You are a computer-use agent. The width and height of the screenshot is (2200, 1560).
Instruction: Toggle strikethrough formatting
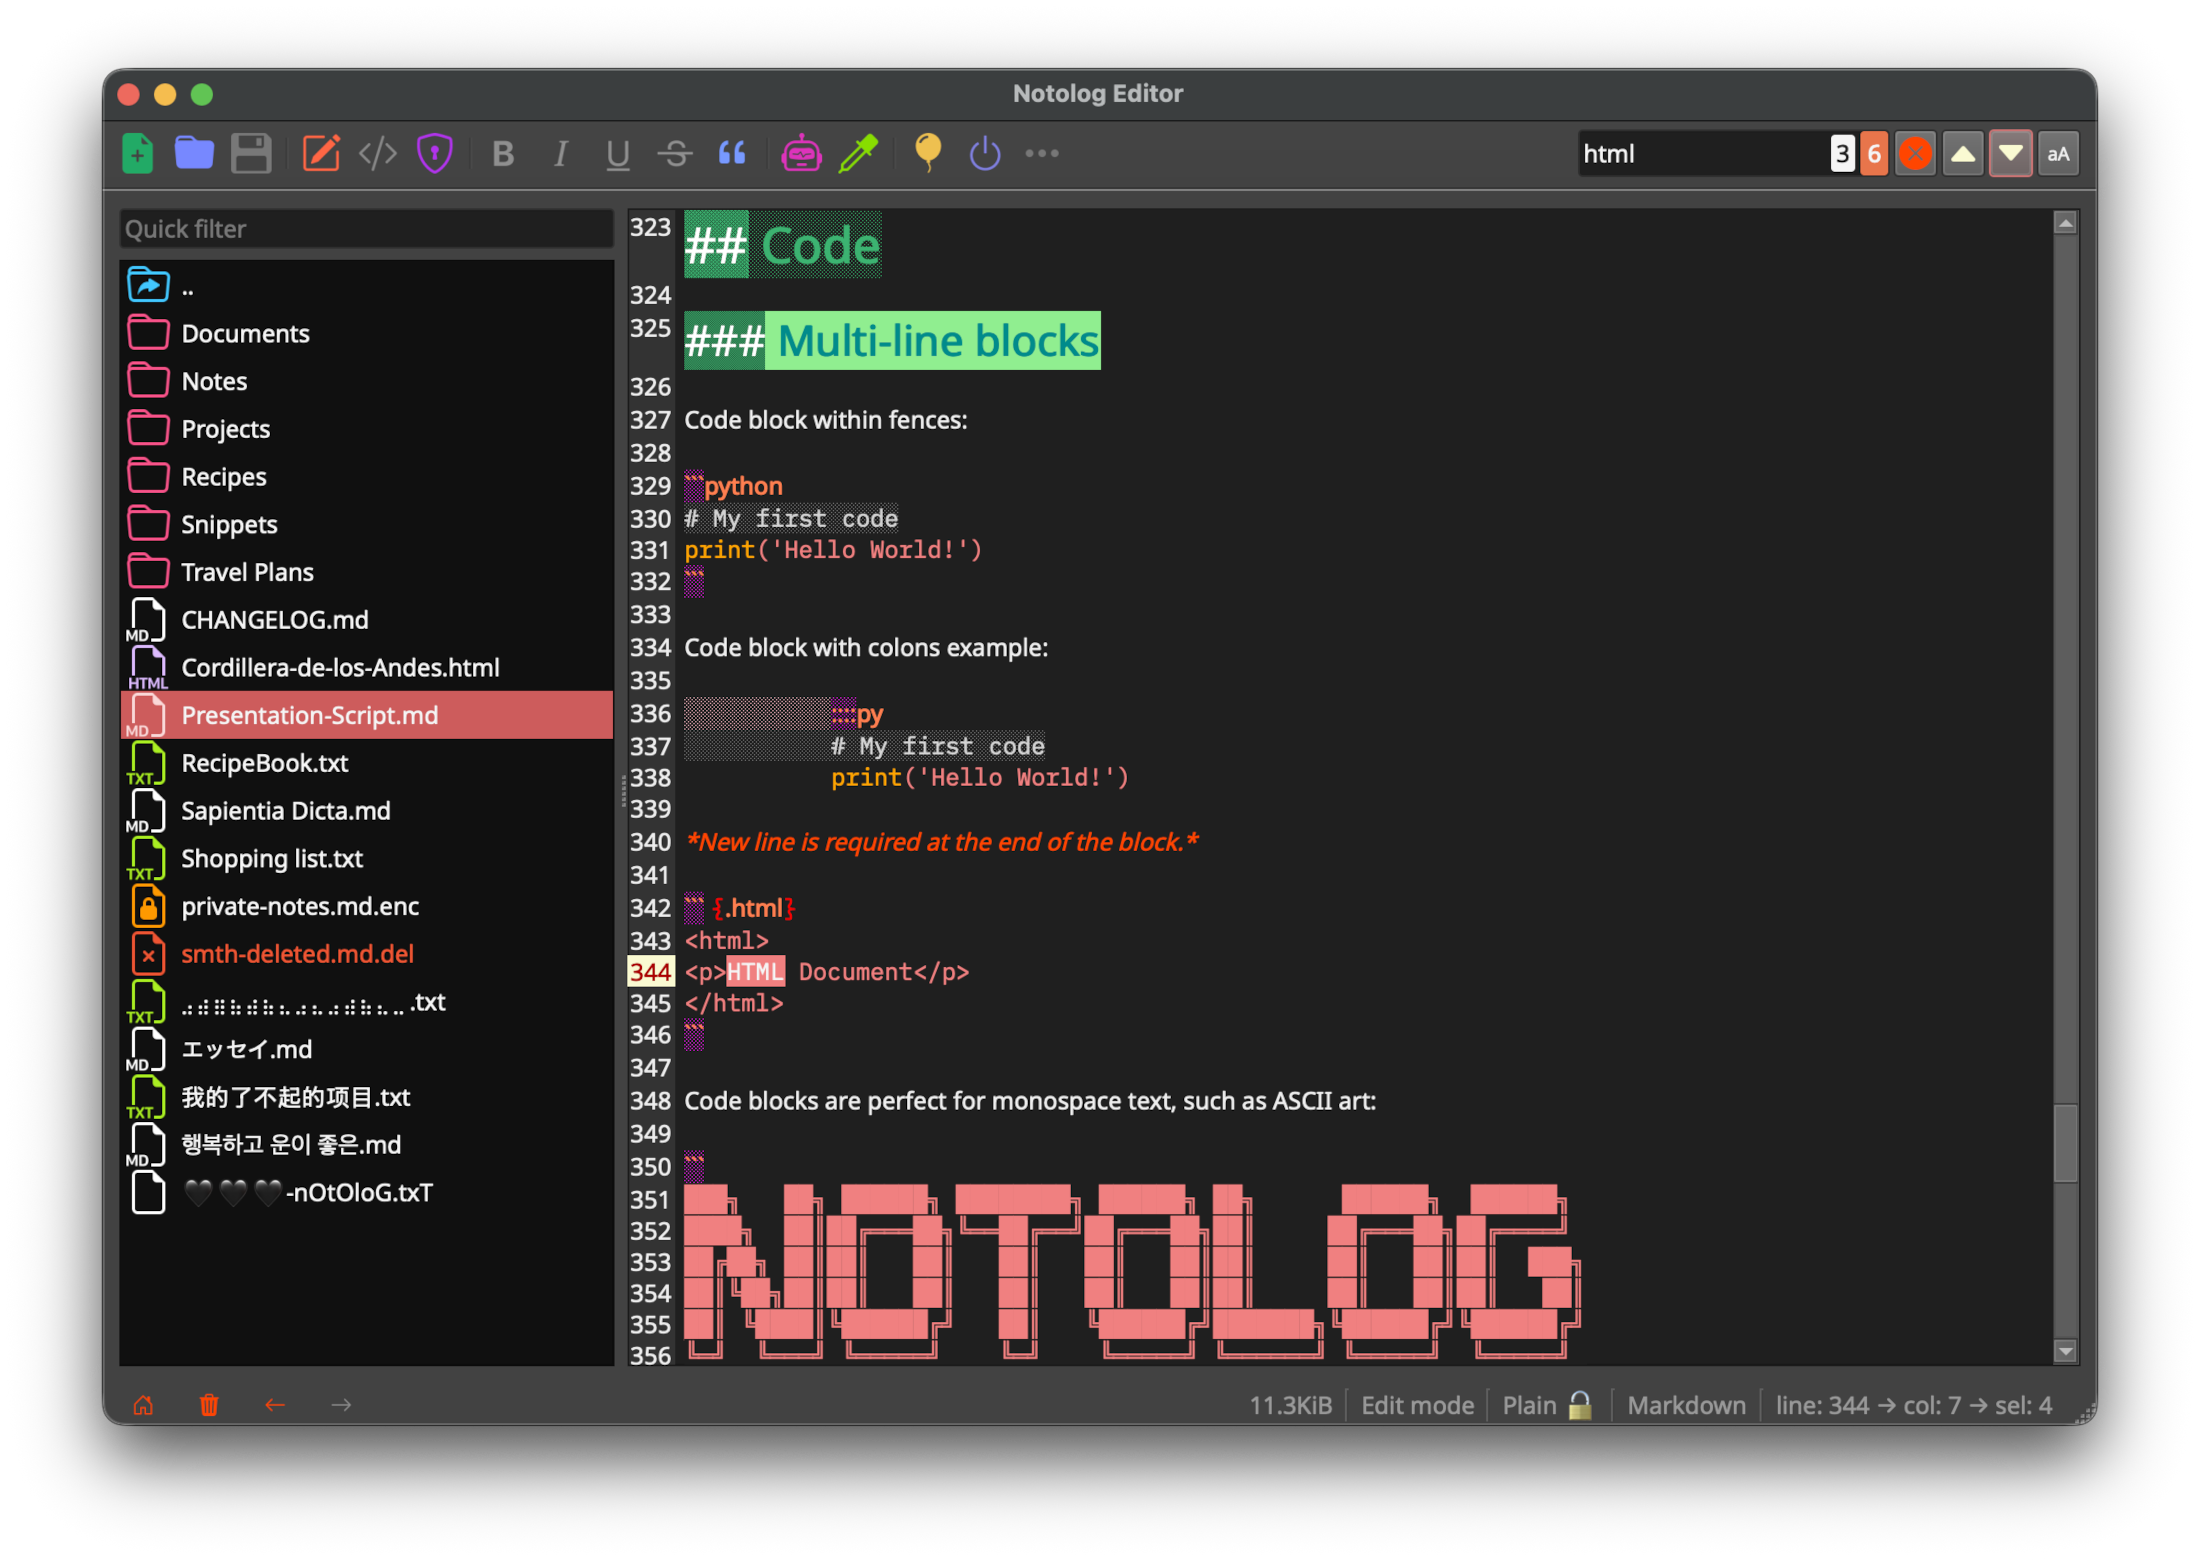coord(675,153)
